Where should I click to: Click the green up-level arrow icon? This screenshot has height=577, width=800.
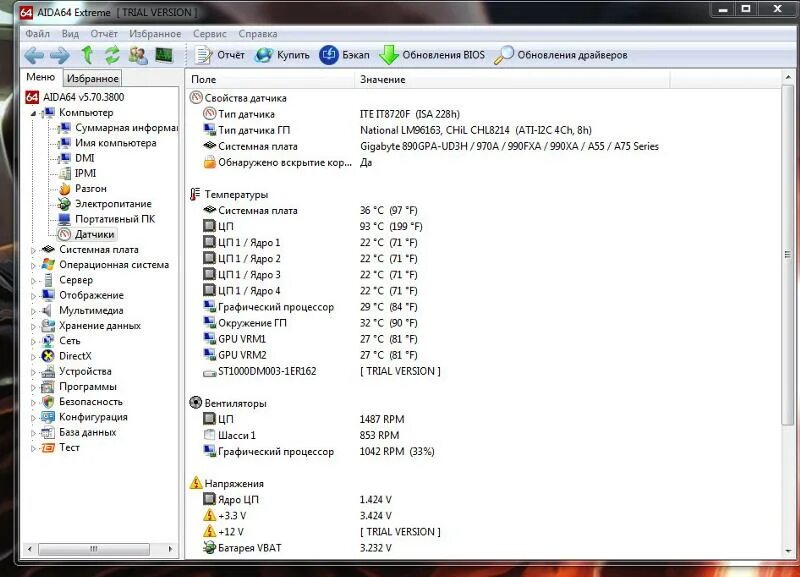pos(87,55)
